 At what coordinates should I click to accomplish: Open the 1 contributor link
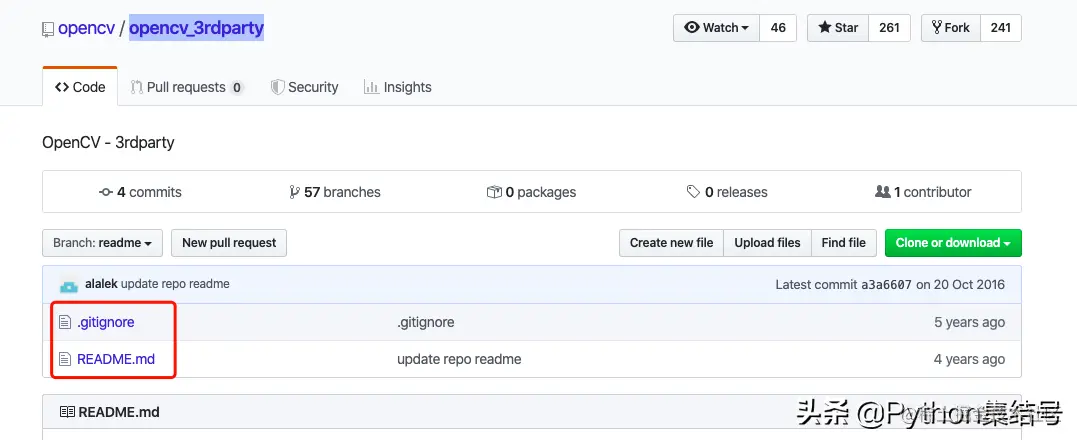(923, 192)
